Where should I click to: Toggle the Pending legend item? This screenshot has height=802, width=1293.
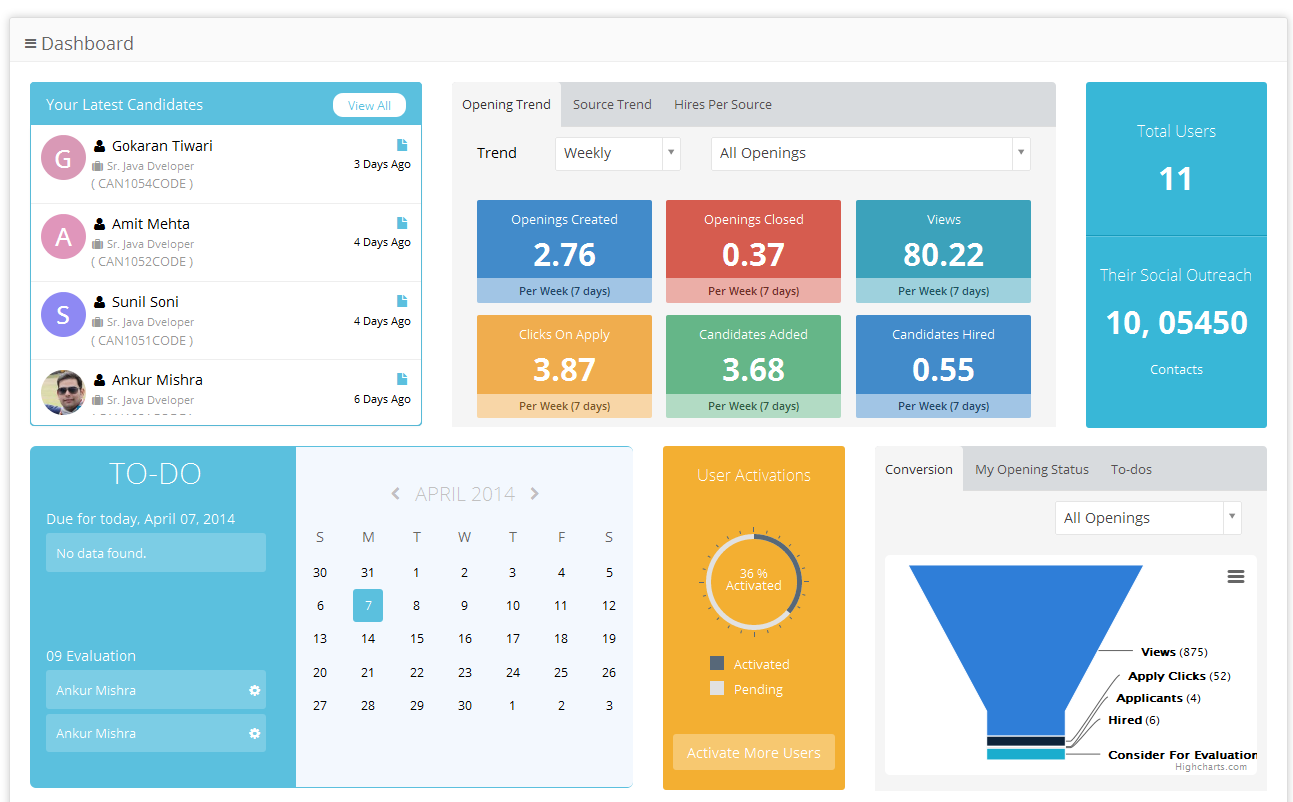746,689
